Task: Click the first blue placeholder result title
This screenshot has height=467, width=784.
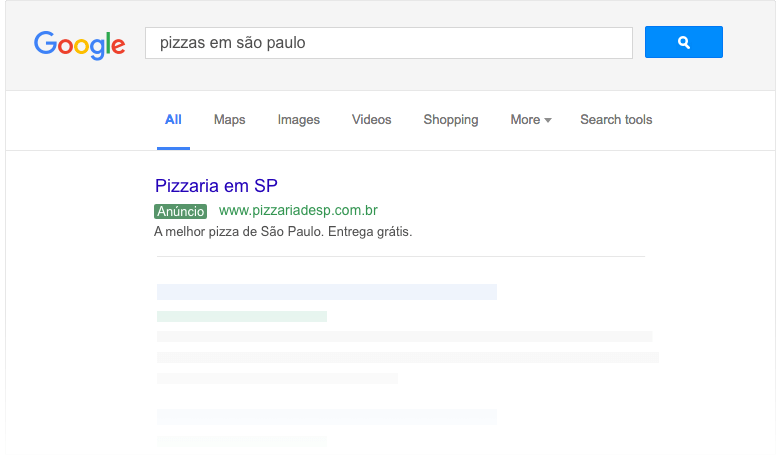Action: point(326,292)
